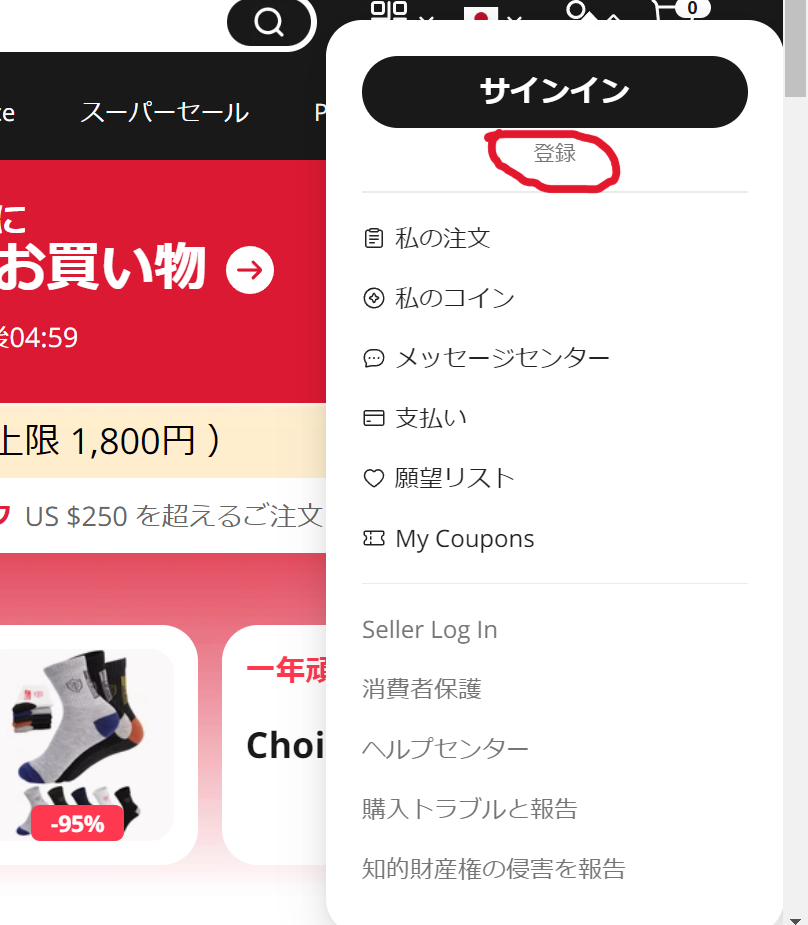Open メッセージセンター menu entry
The width and height of the screenshot is (808, 925).
tap(486, 358)
